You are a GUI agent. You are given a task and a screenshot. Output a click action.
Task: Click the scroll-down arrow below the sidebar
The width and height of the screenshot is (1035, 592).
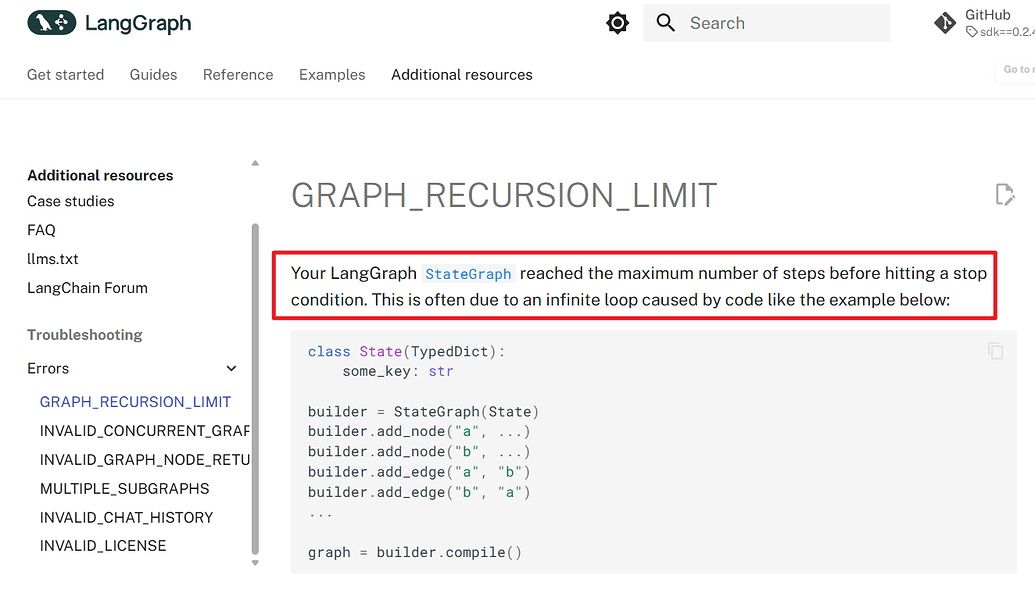[255, 564]
